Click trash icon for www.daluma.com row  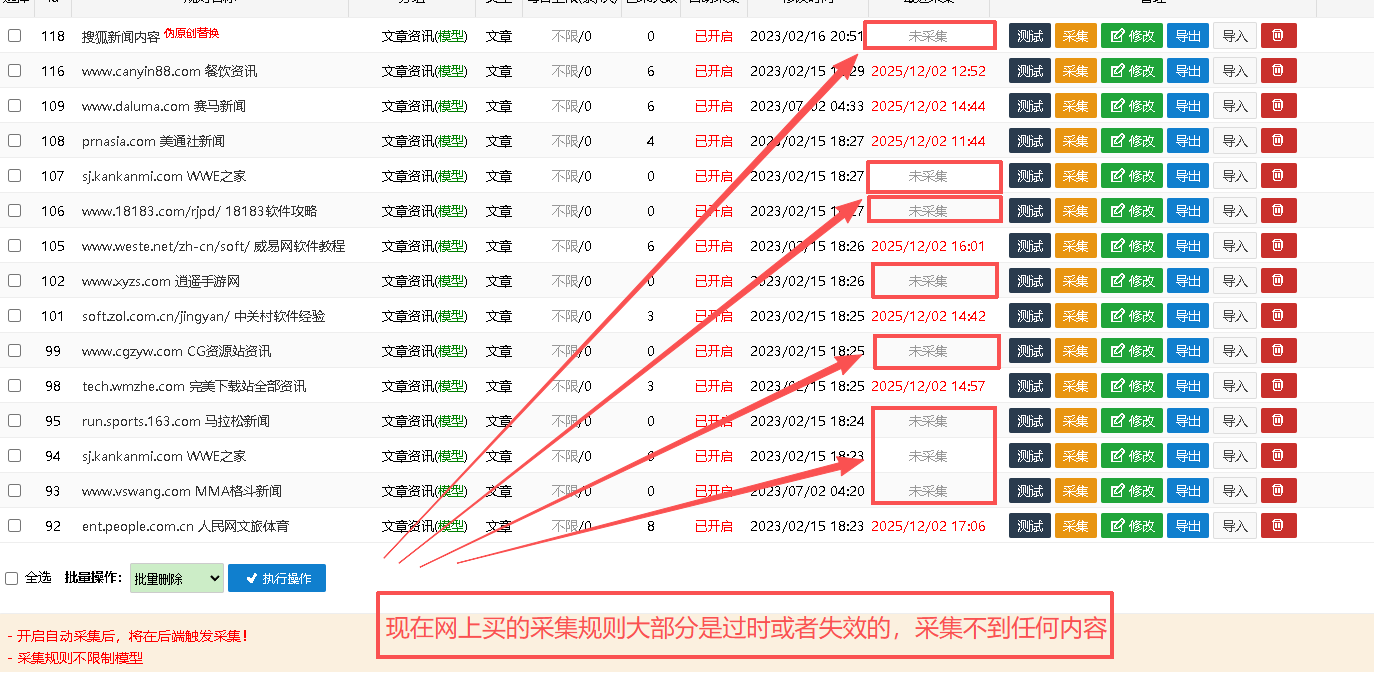click(x=1278, y=106)
